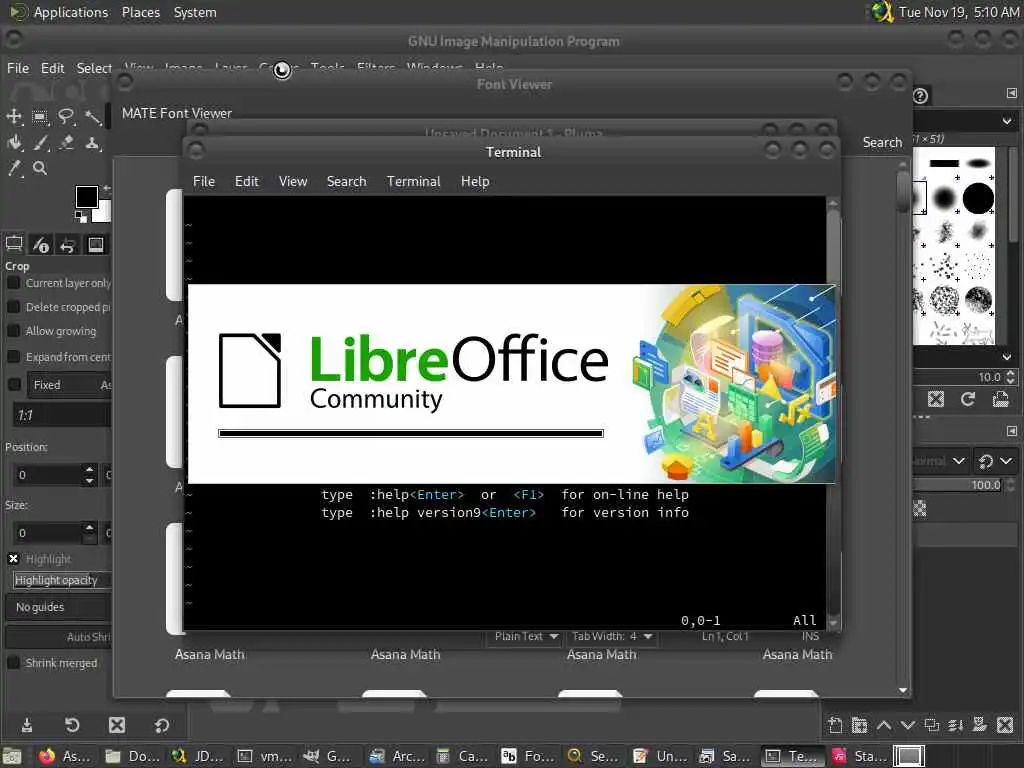
Task: Adjust the layer opacity 100.0 slider
Action: (959, 485)
